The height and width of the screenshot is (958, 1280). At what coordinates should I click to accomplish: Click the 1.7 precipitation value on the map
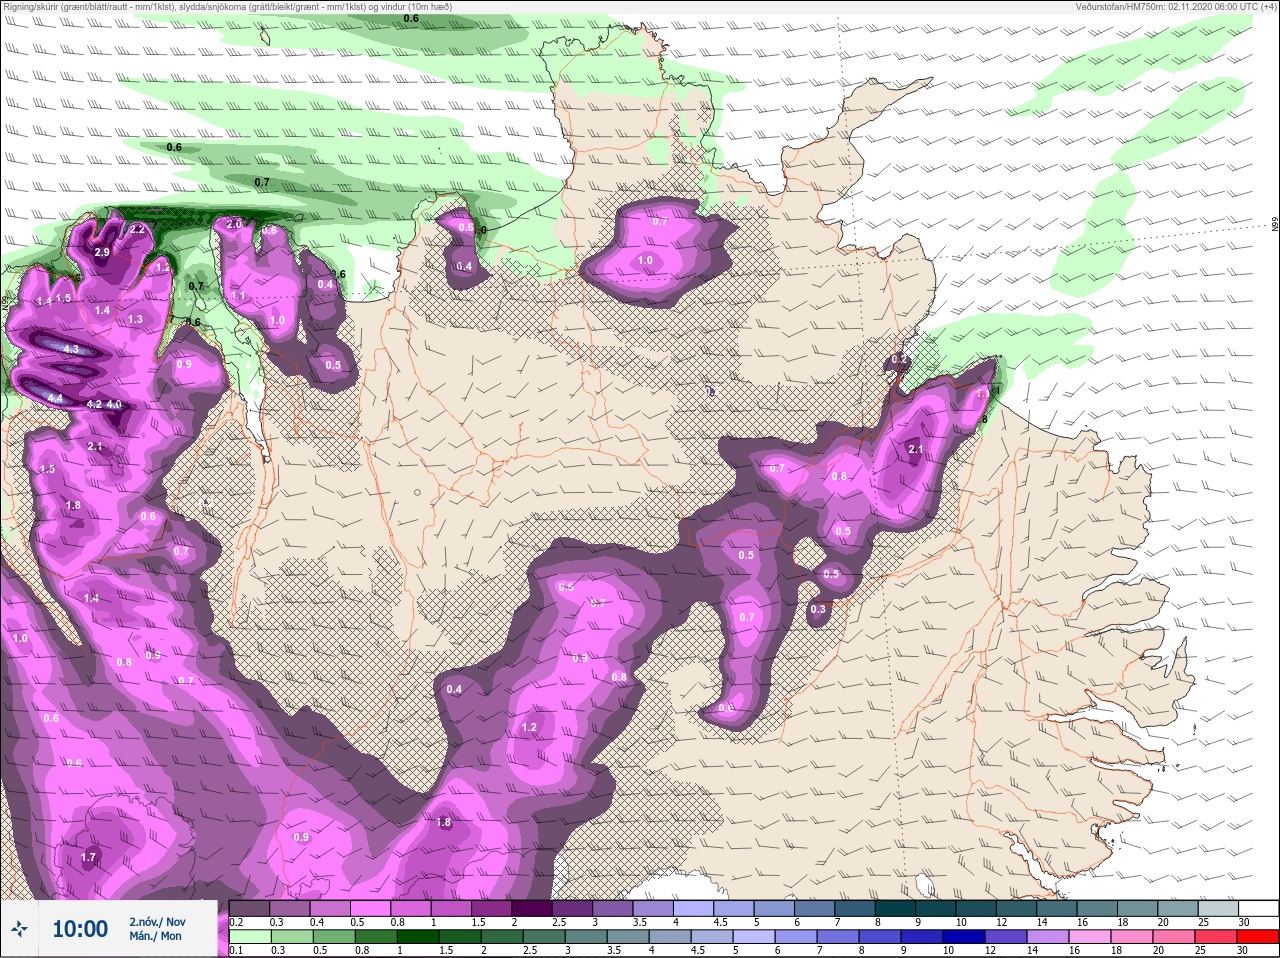(x=88, y=857)
